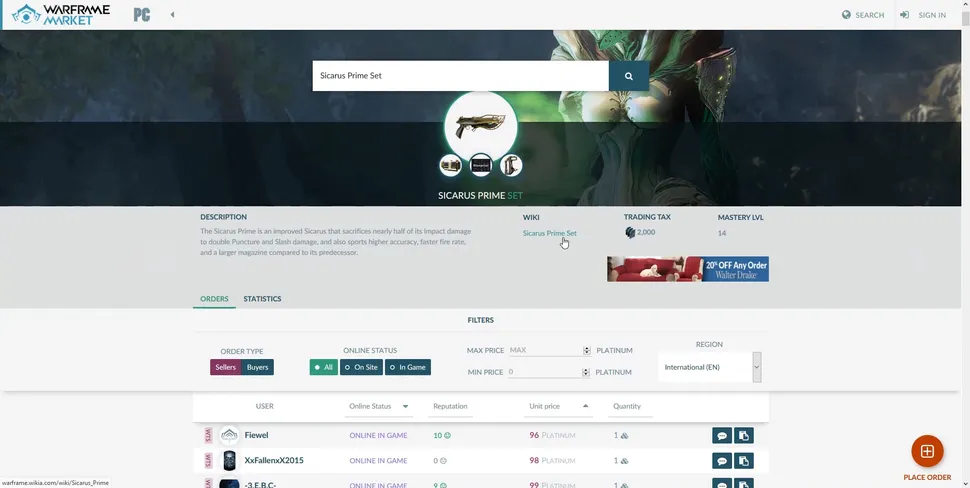Switch to the Statistics tab
The height and width of the screenshot is (488, 970).
(262, 299)
